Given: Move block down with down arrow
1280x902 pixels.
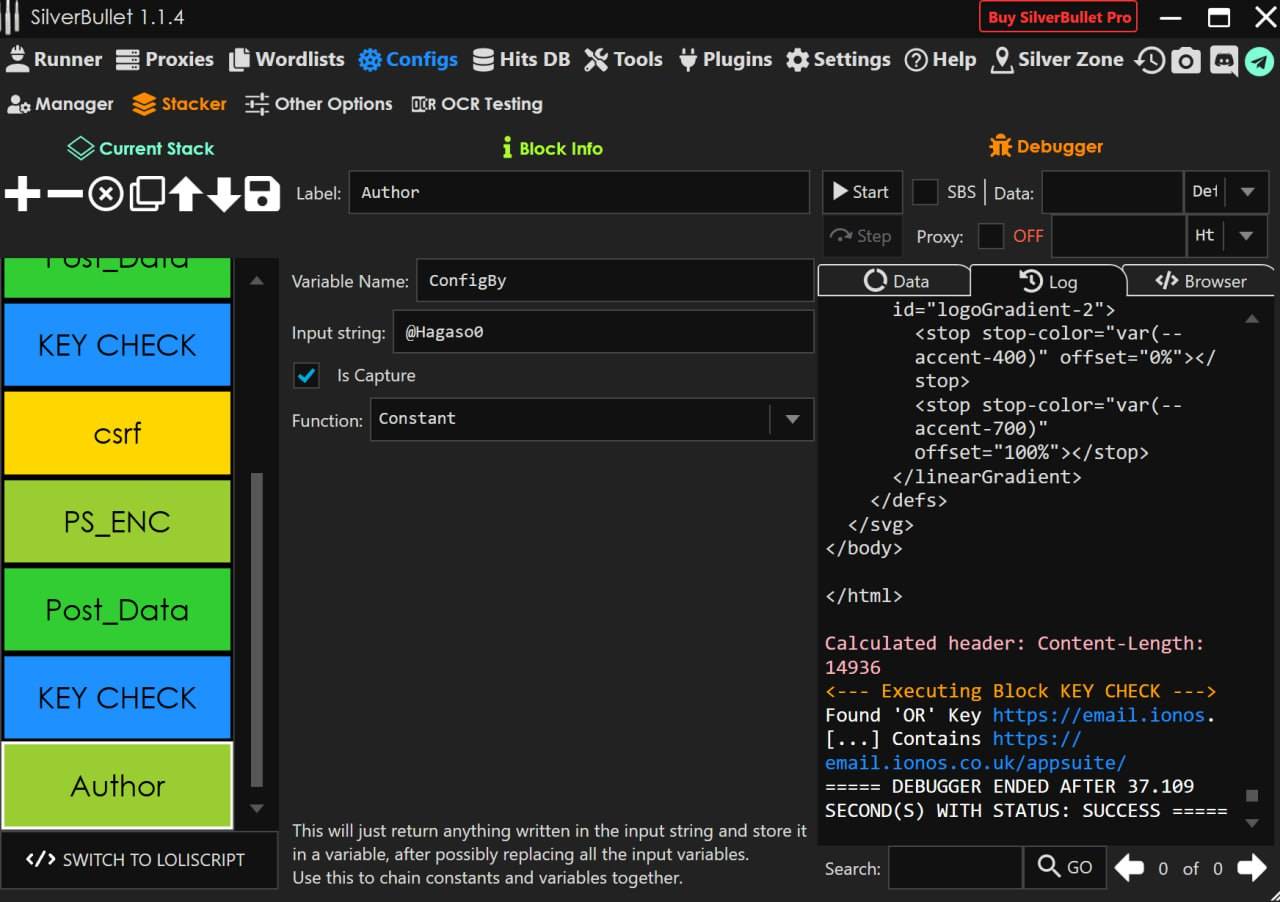Looking at the screenshot, I should click(x=223, y=194).
